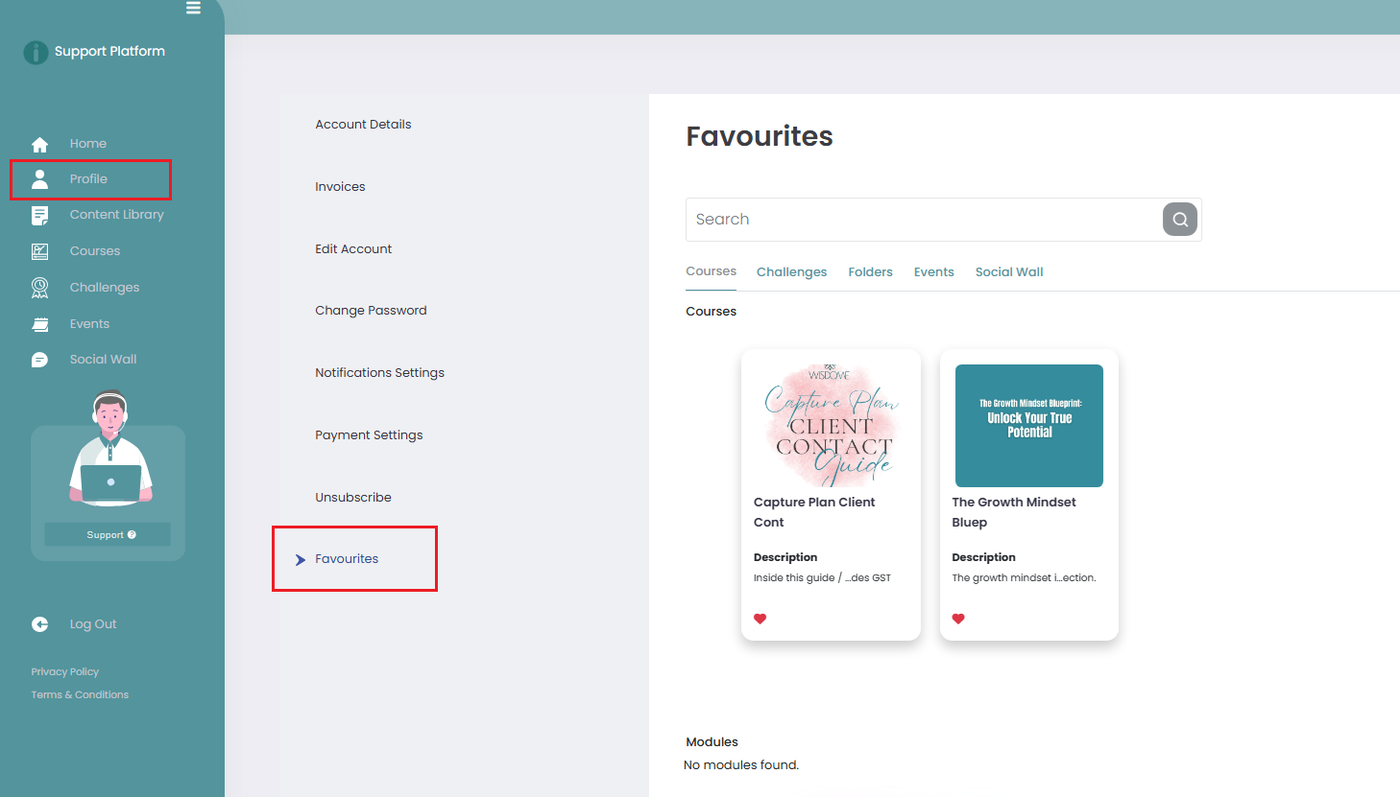Click the Modules section heading
1400x797 pixels.
coord(712,743)
